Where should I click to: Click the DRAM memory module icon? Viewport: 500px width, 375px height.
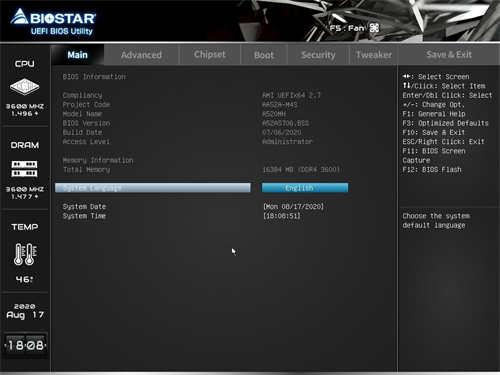click(24, 169)
